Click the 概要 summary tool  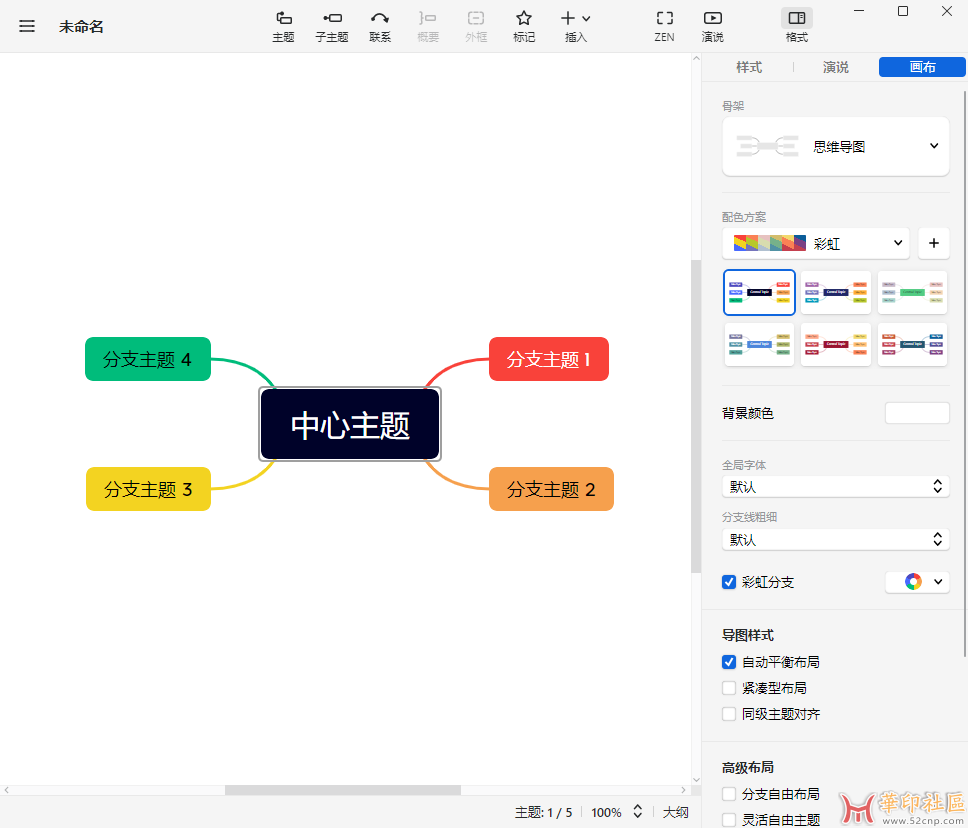click(x=428, y=27)
